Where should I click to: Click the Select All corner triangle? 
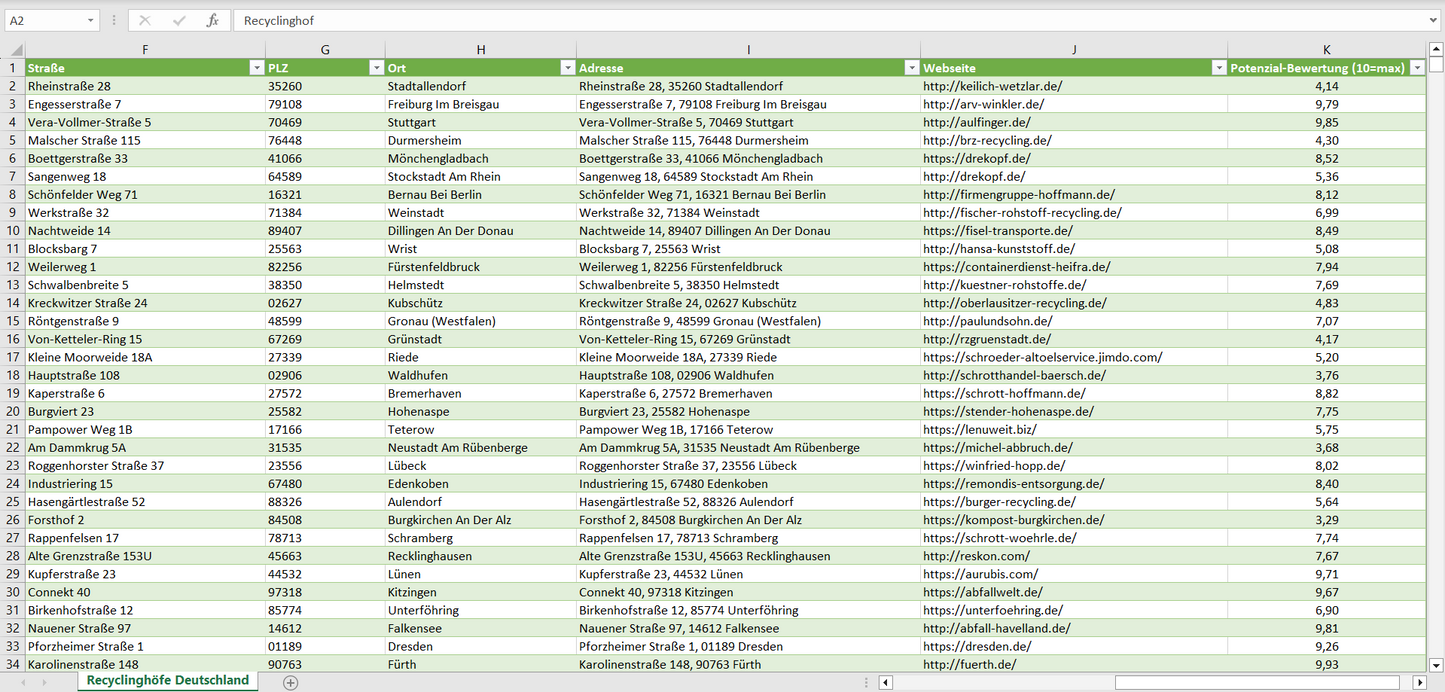(x=14, y=50)
